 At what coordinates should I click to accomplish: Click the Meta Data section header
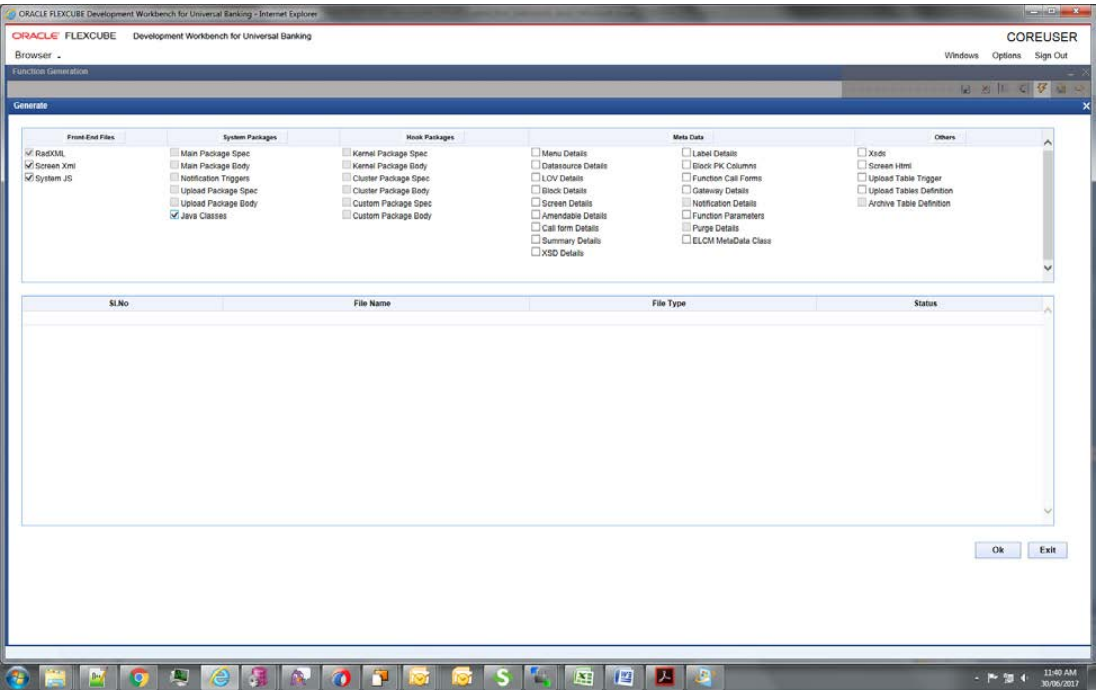click(688, 137)
